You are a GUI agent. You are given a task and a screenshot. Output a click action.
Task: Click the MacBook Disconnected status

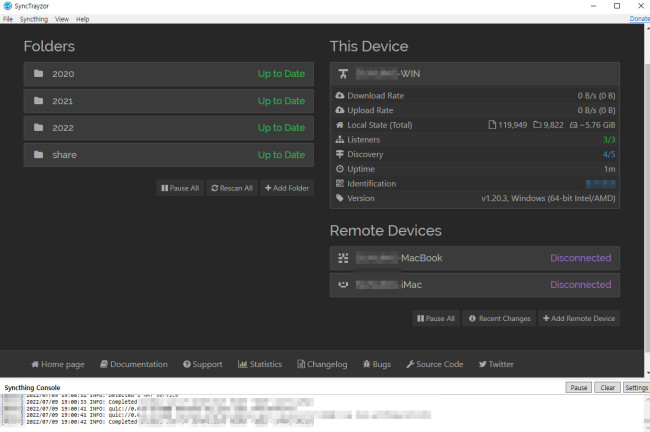tap(580, 258)
